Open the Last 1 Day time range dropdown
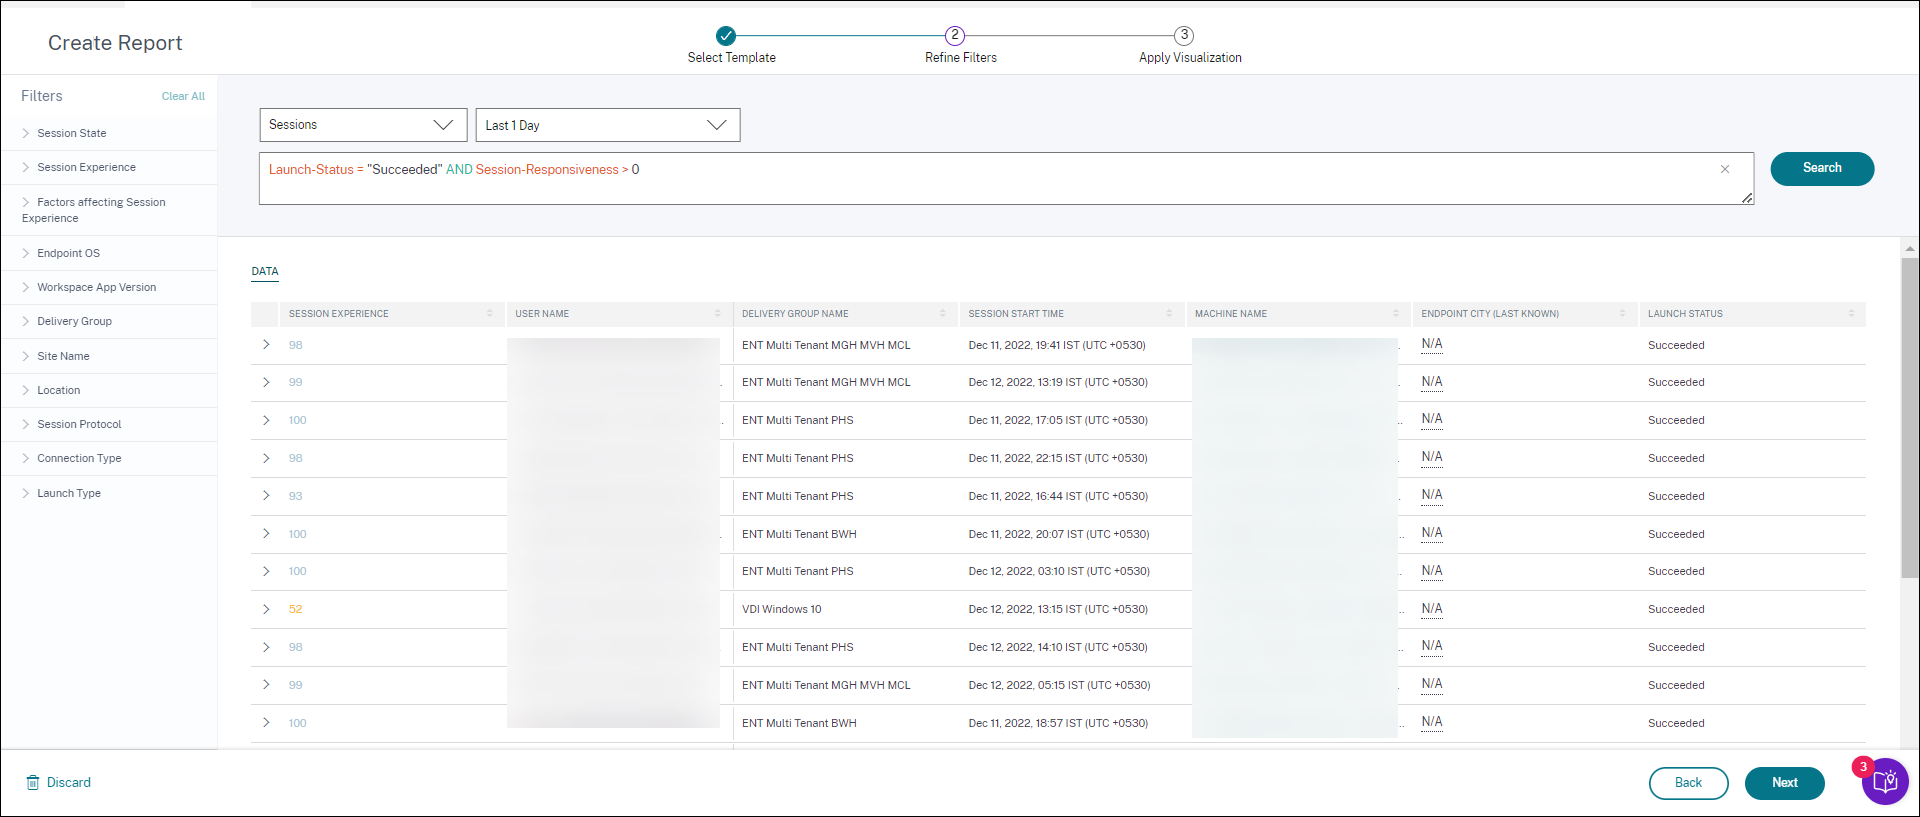 click(x=608, y=125)
